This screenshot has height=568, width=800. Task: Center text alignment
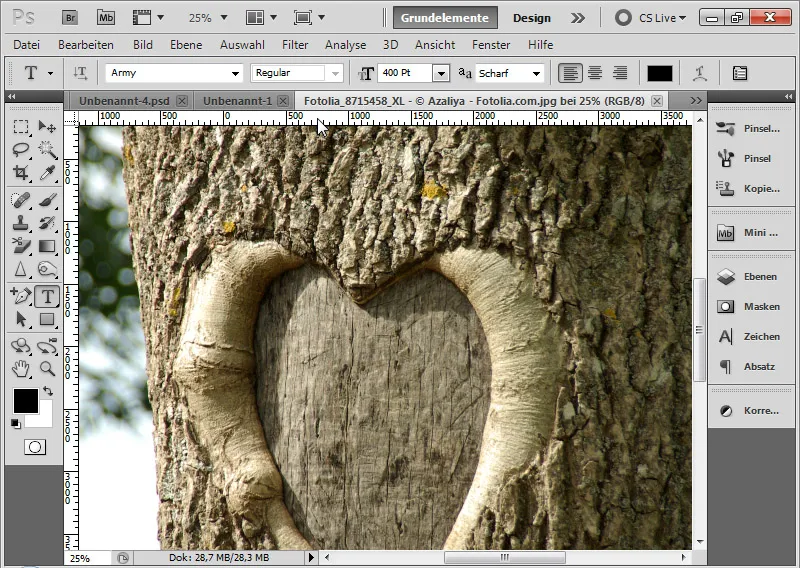pyautogui.click(x=595, y=73)
